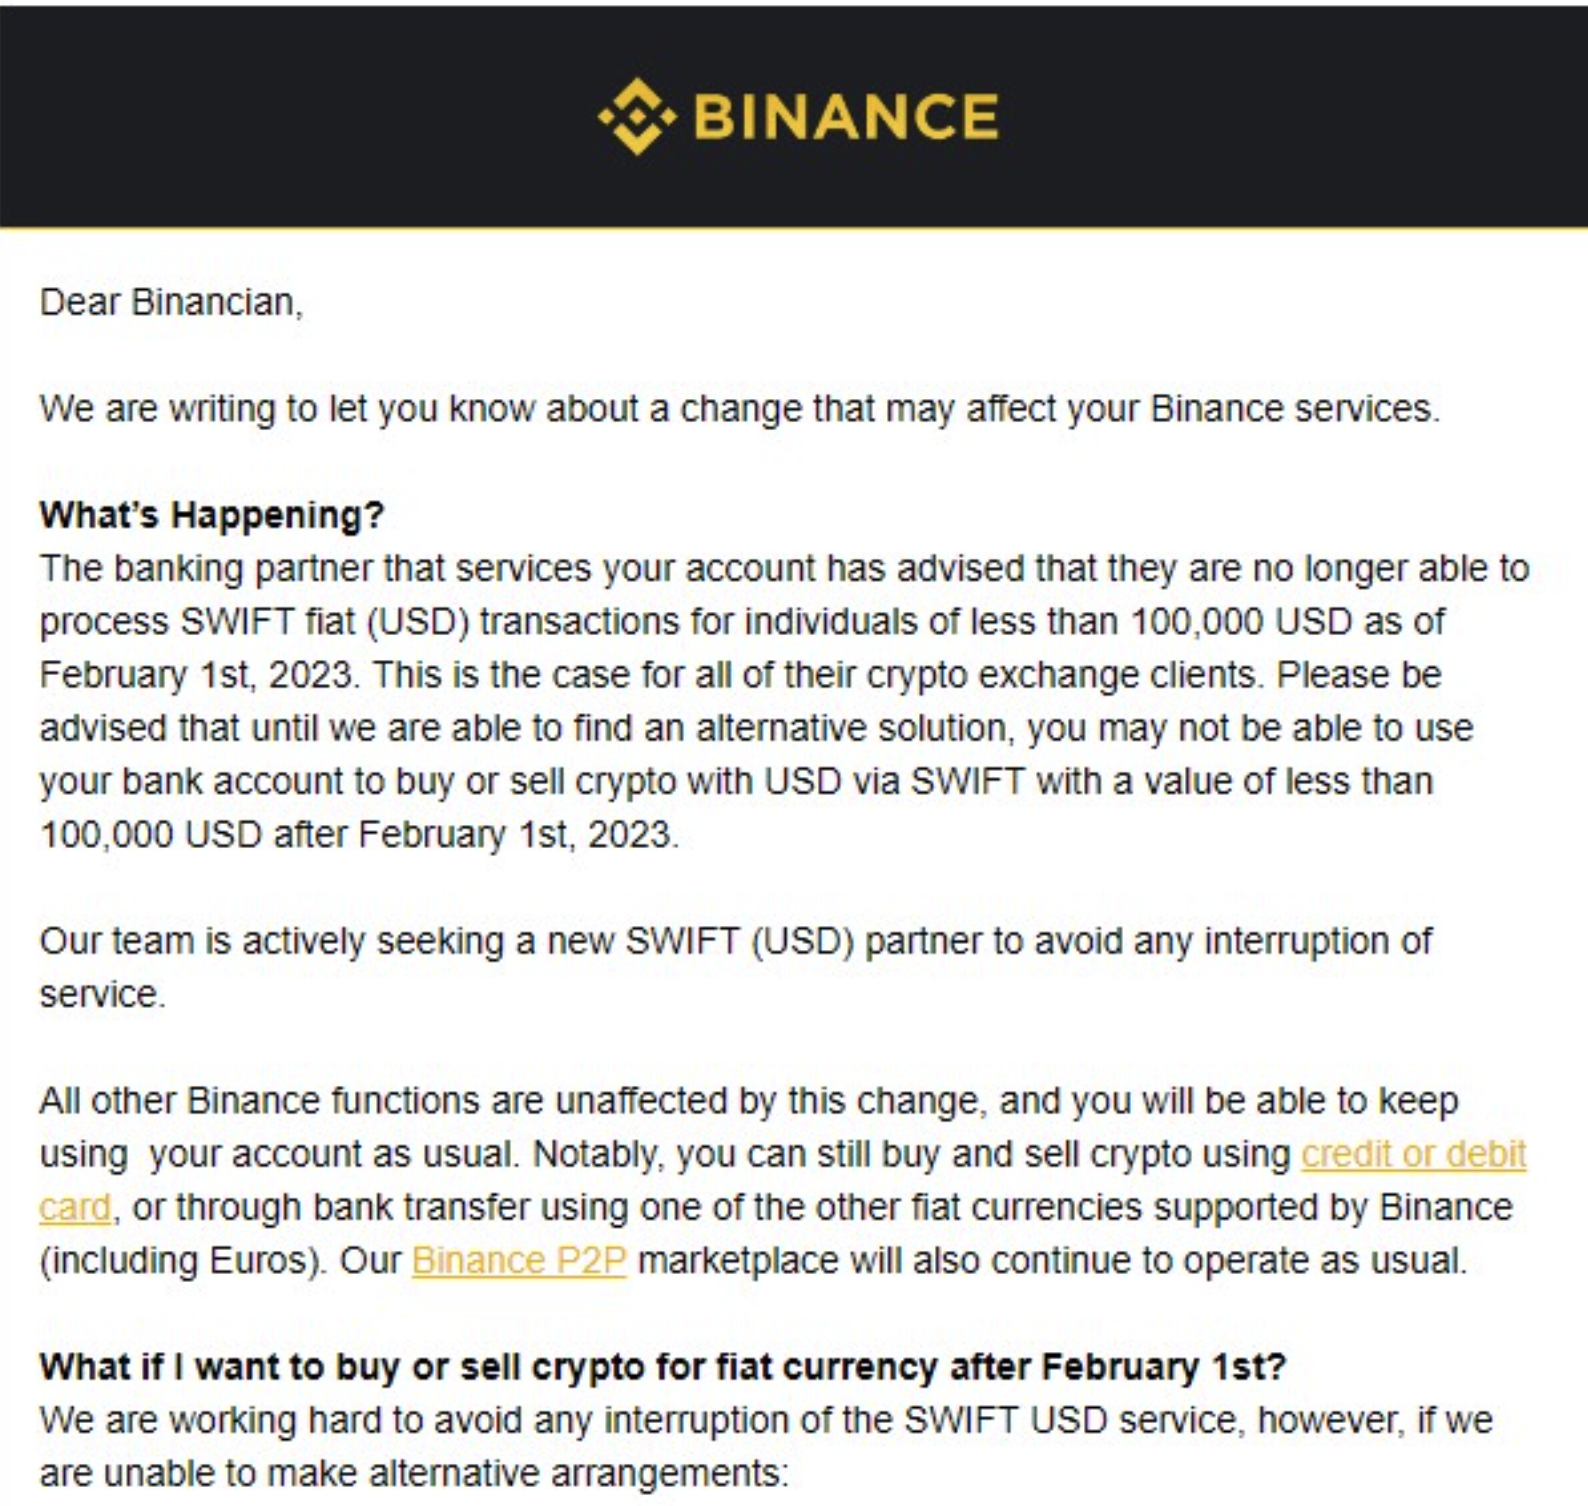Viewport: 1588px width, 1506px height.
Task: Click the text 100,000 USD after February 1st, 2023
Action: (358, 834)
